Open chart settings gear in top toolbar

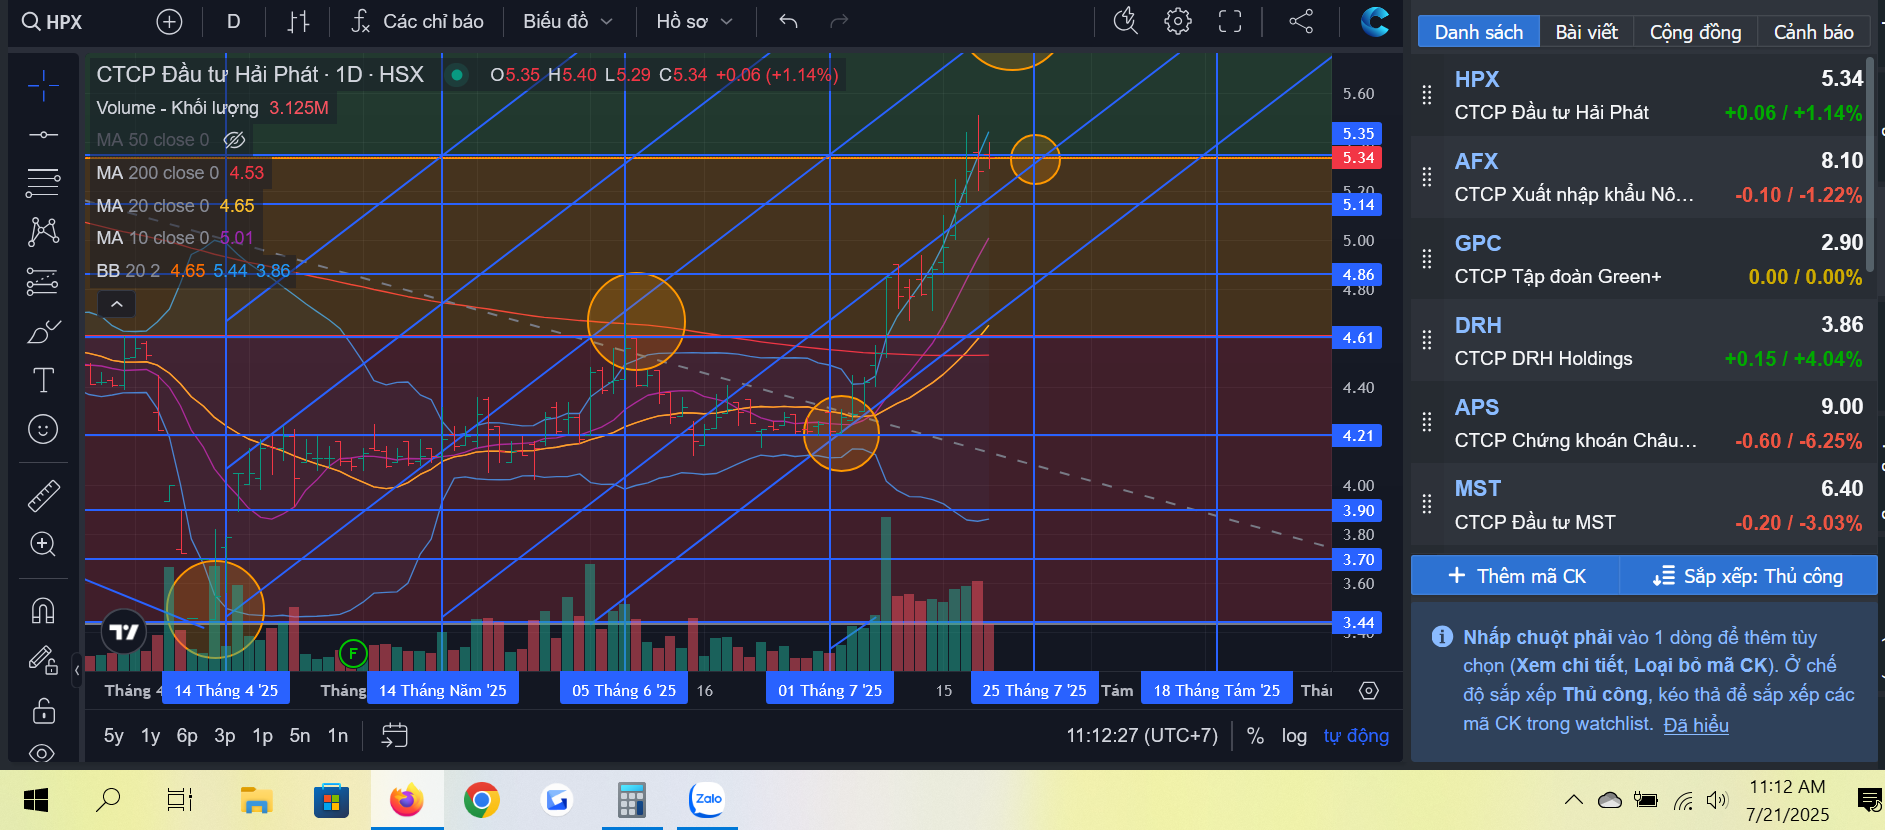point(1178,22)
